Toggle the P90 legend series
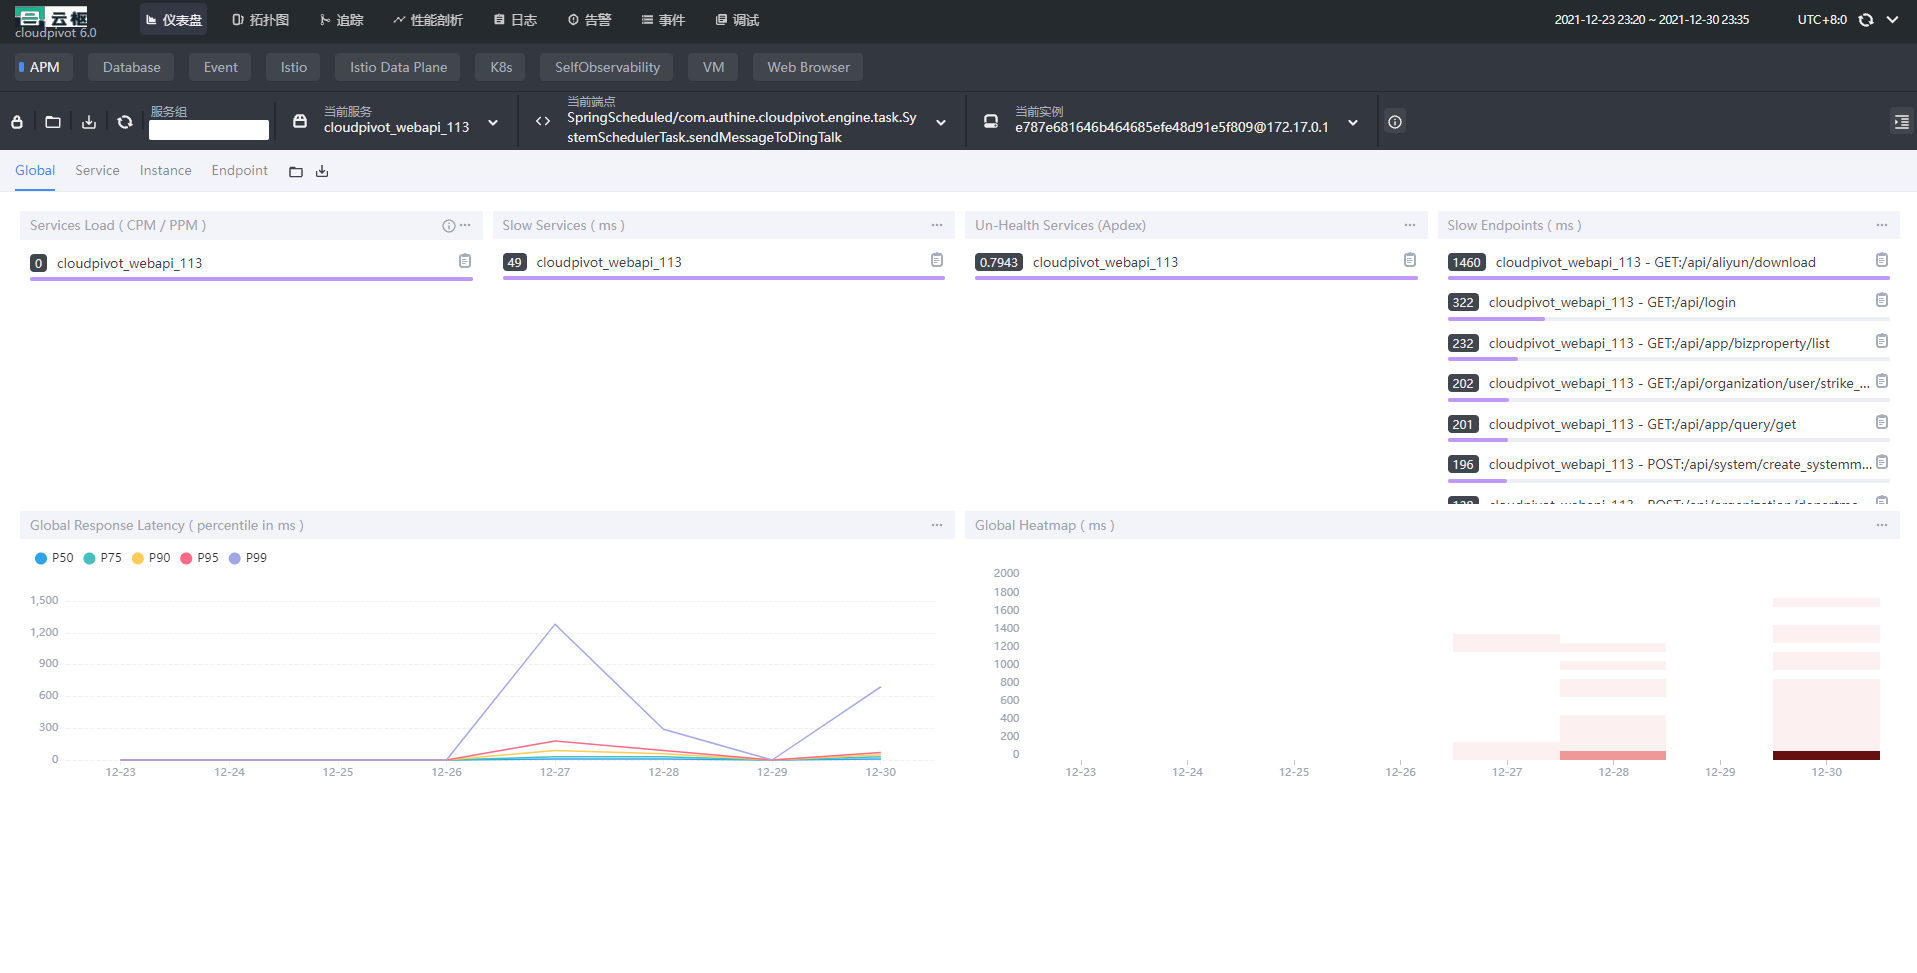The width and height of the screenshot is (1917, 973). point(151,558)
